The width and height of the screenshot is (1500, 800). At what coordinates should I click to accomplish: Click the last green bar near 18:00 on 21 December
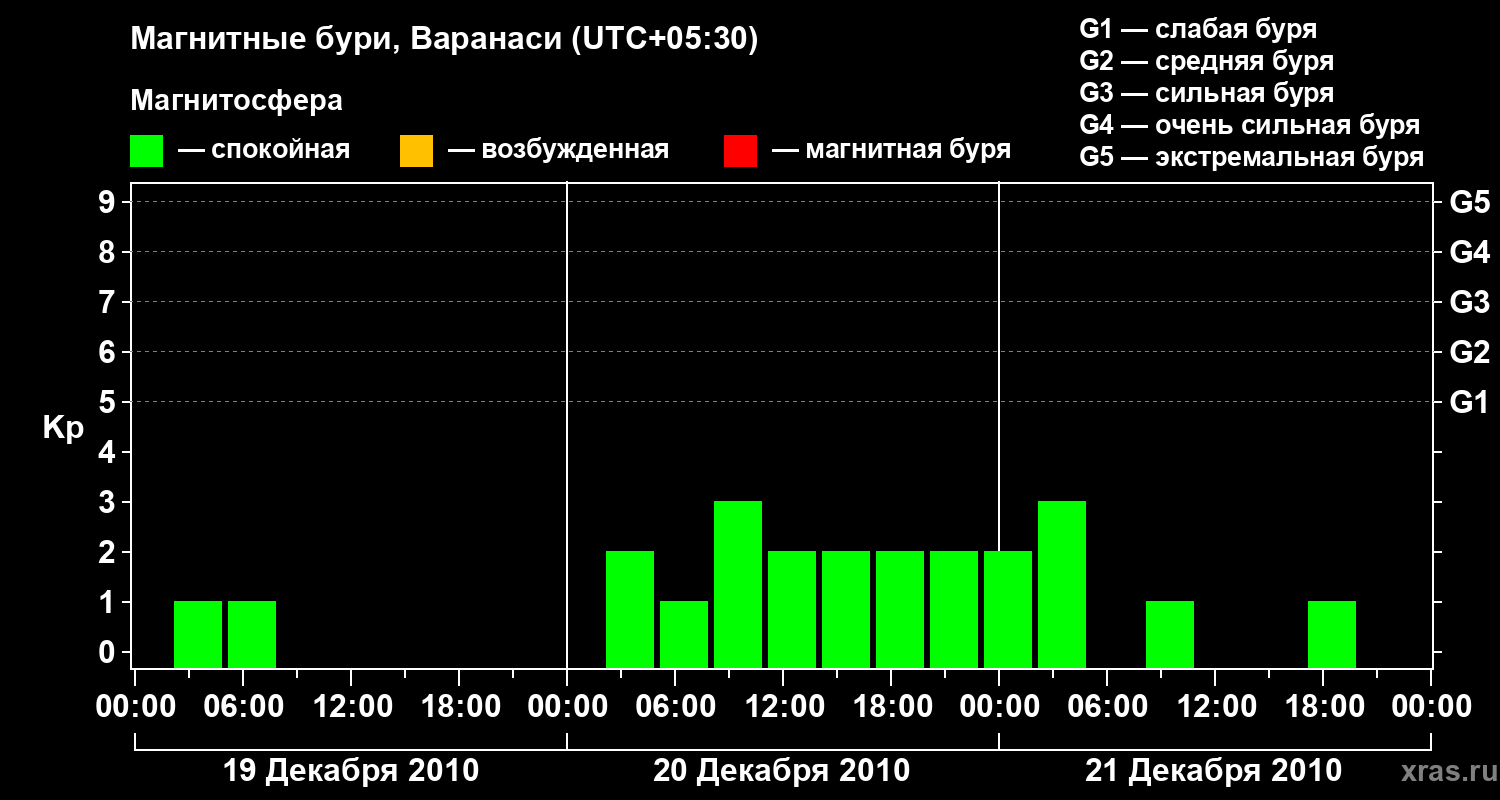1332,634
